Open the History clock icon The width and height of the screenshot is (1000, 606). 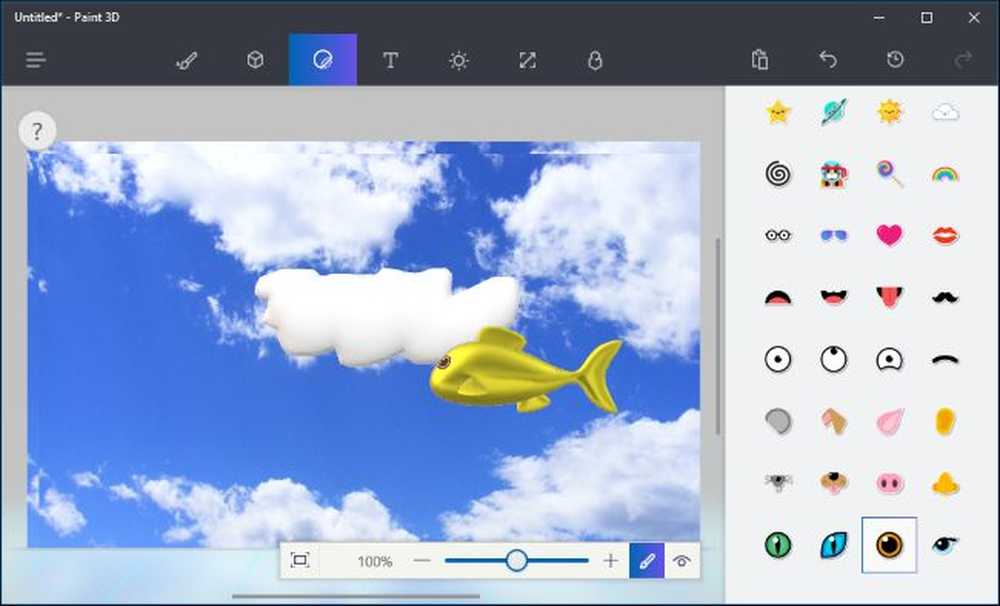pyautogui.click(x=895, y=59)
